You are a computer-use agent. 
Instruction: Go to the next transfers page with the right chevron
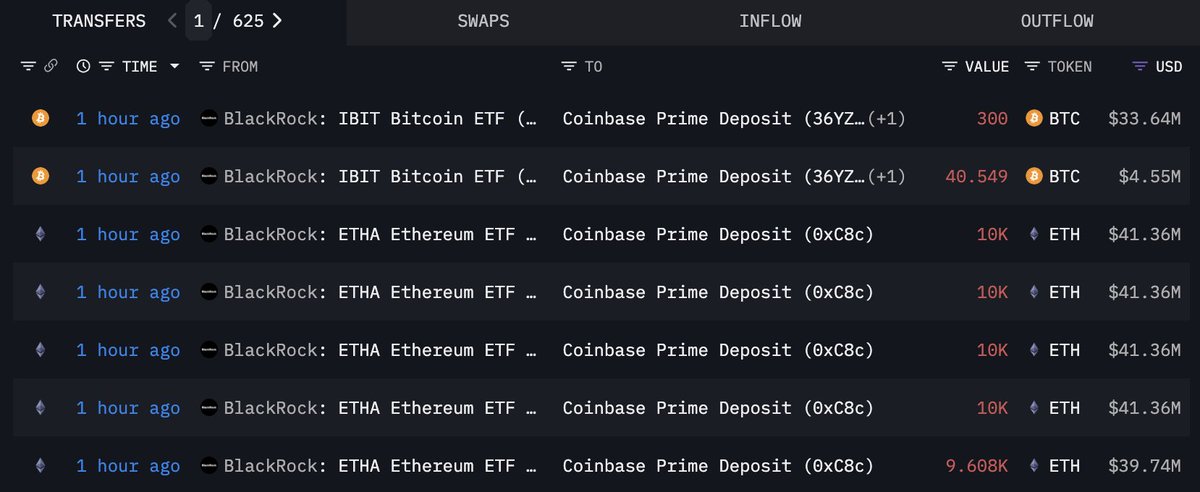point(277,21)
